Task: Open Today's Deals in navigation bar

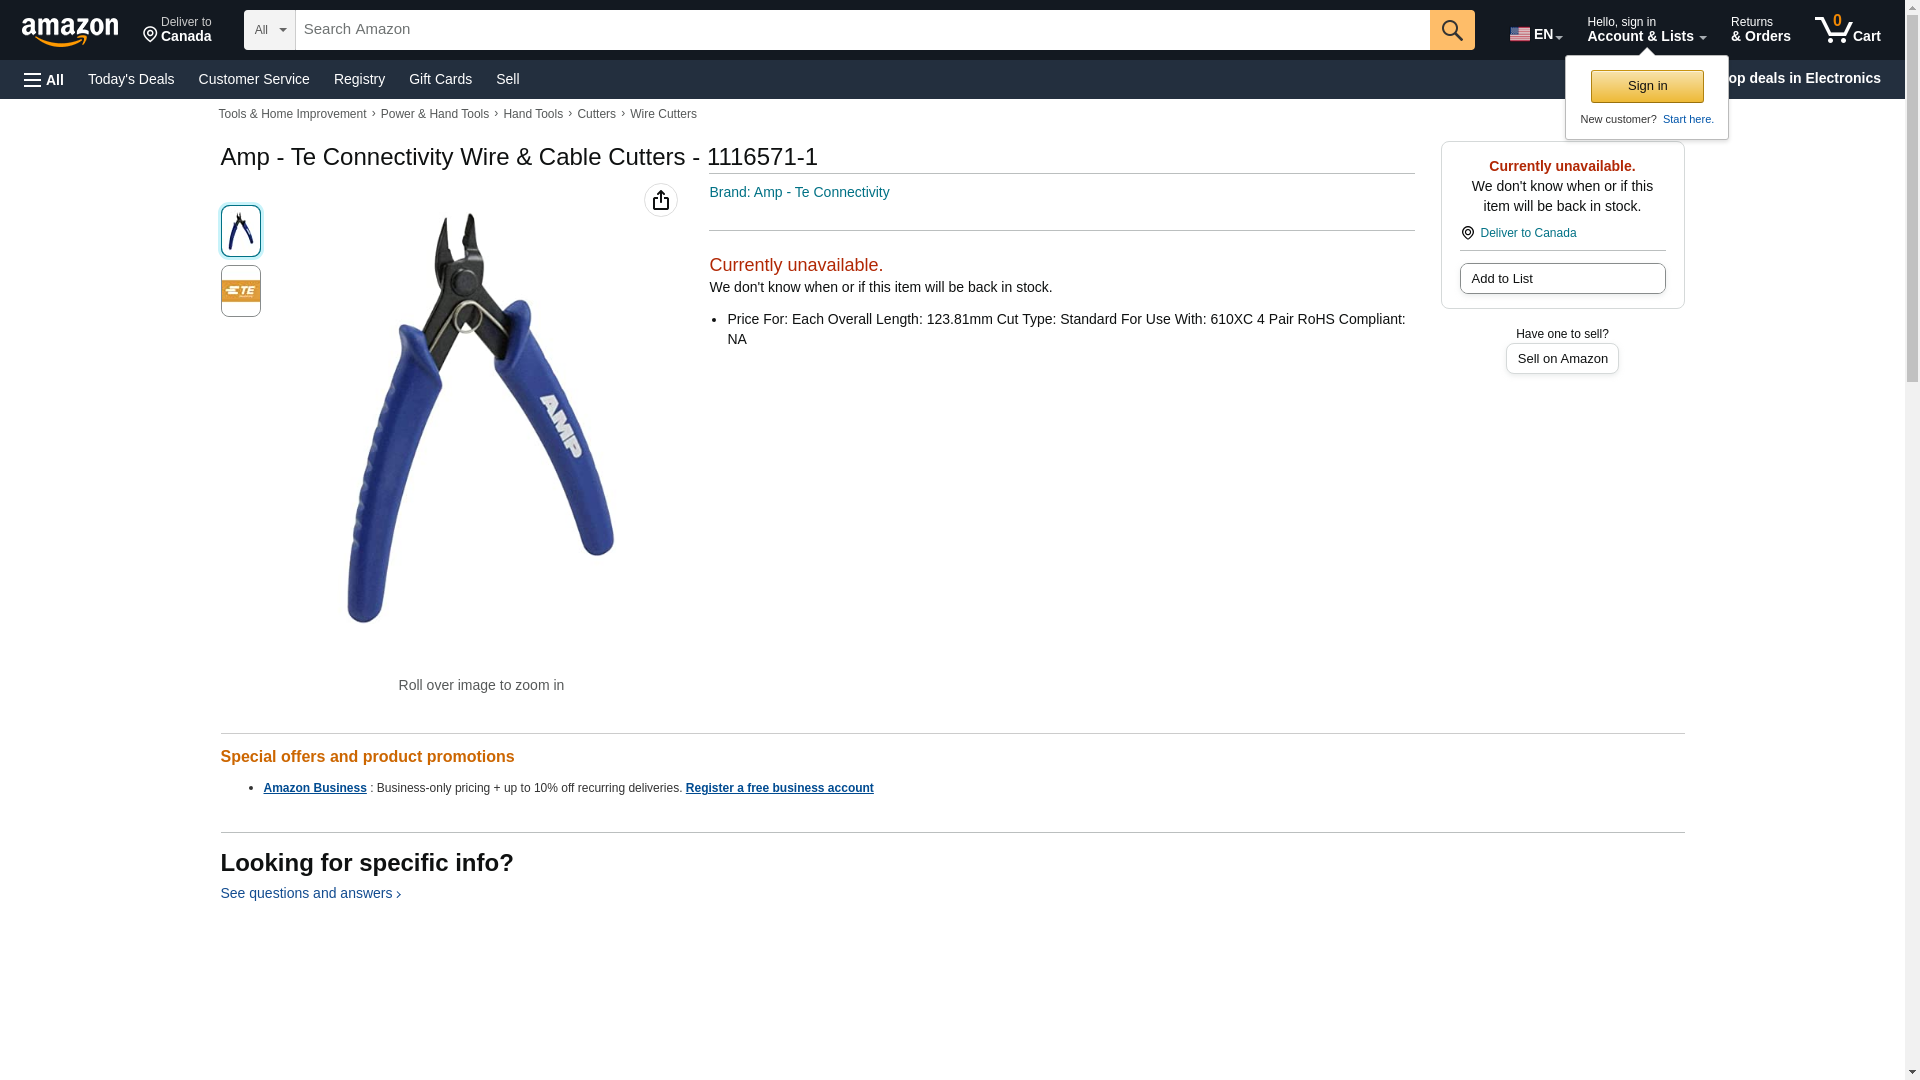Action: coord(131,79)
